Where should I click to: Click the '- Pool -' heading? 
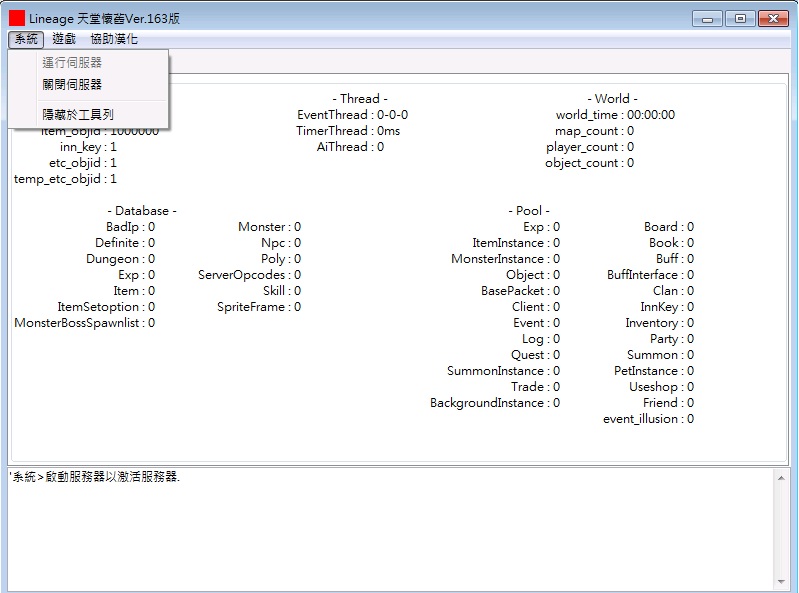point(529,210)
